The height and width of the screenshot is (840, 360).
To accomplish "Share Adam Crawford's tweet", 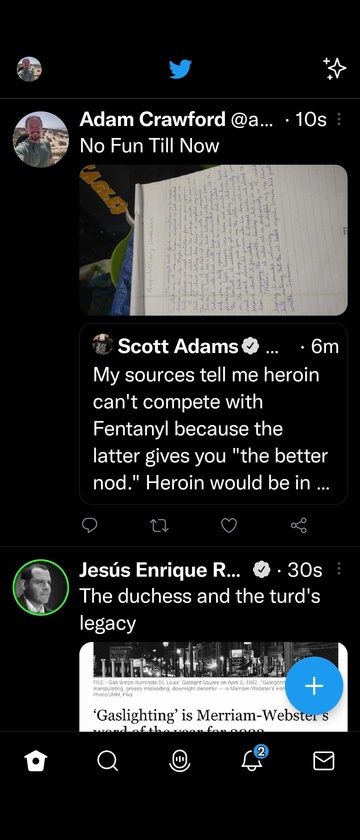I will click(299, 526).
